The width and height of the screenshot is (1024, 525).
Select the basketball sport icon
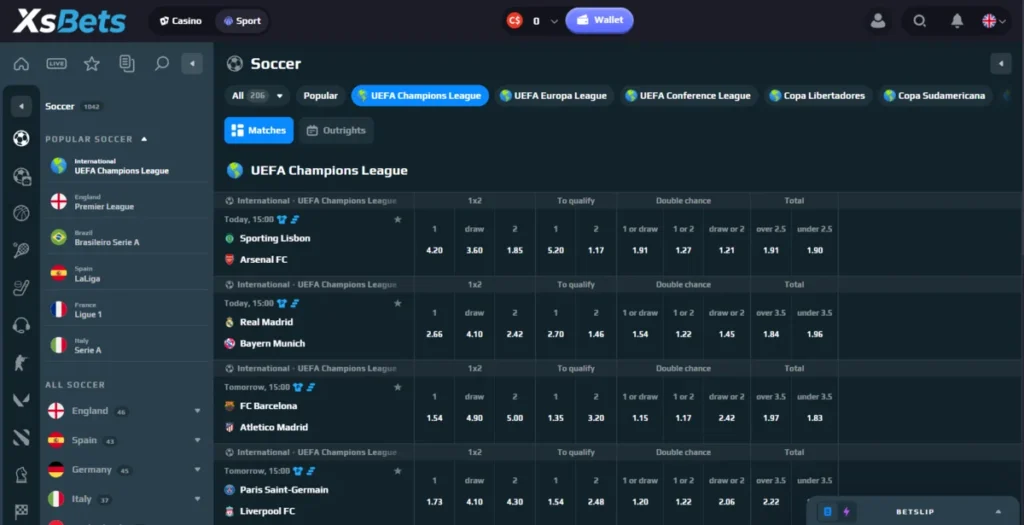click(21, 213)
